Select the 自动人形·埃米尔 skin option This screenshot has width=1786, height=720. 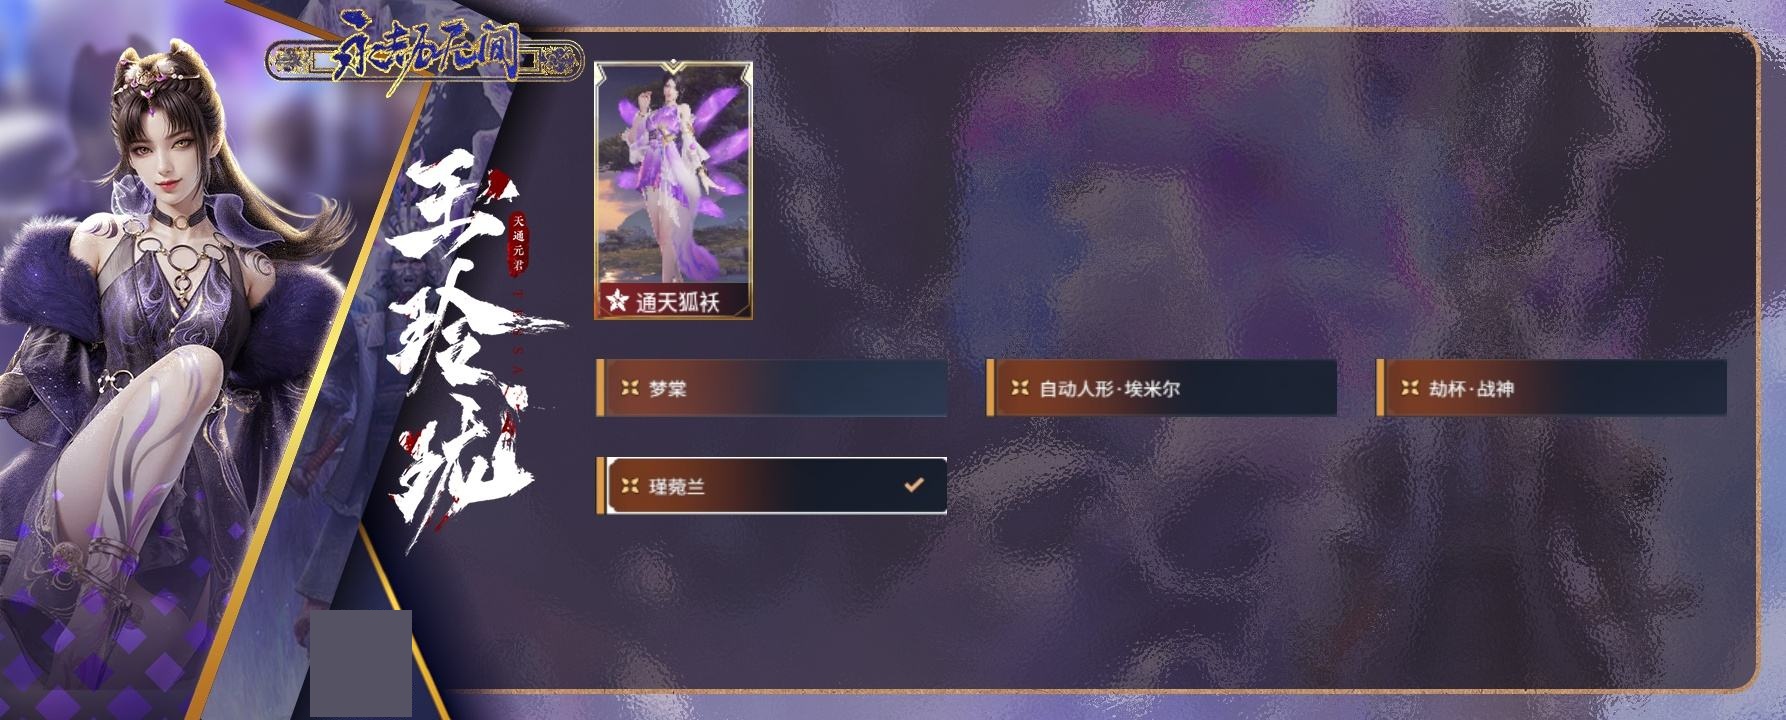(x=1161, y=388)
